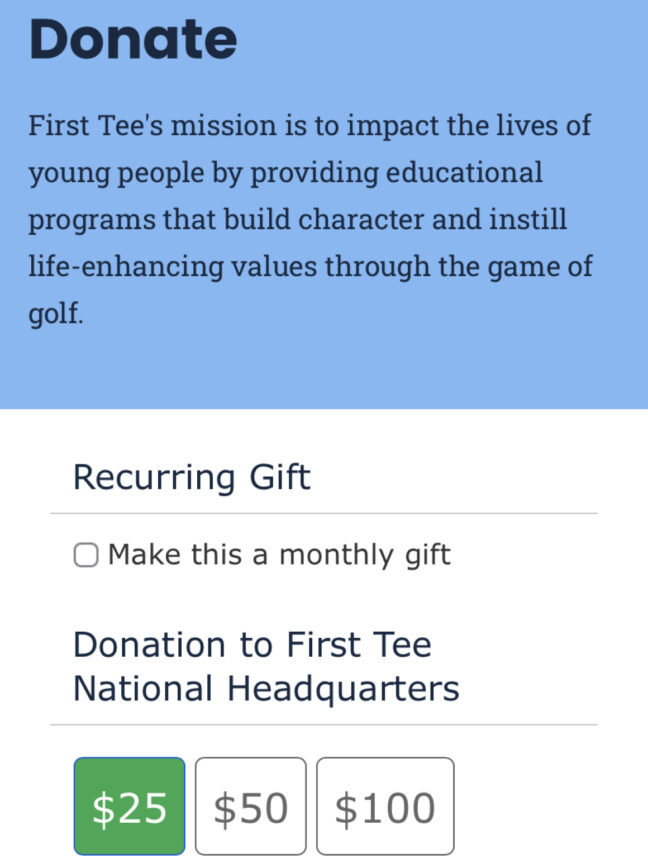Click the Recurring Gift section heading

[192, 477]
